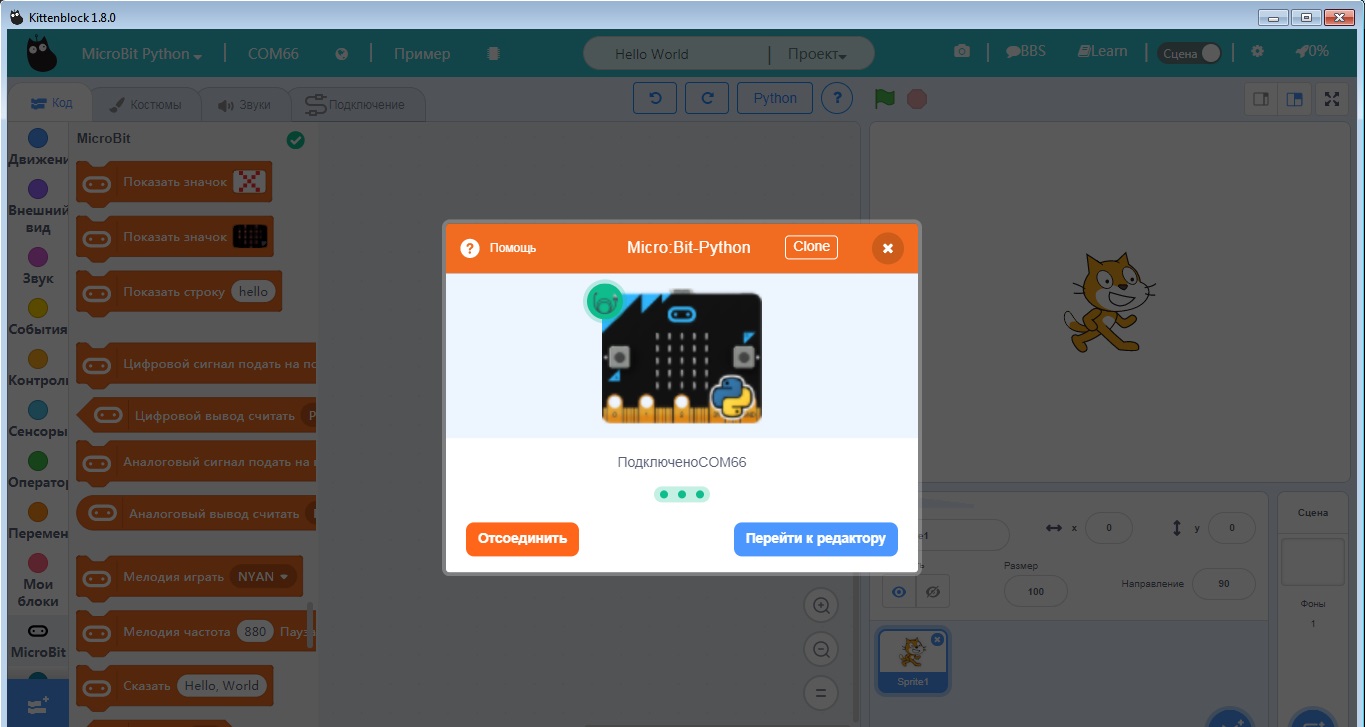Open the globe language icon

[342, 54]
